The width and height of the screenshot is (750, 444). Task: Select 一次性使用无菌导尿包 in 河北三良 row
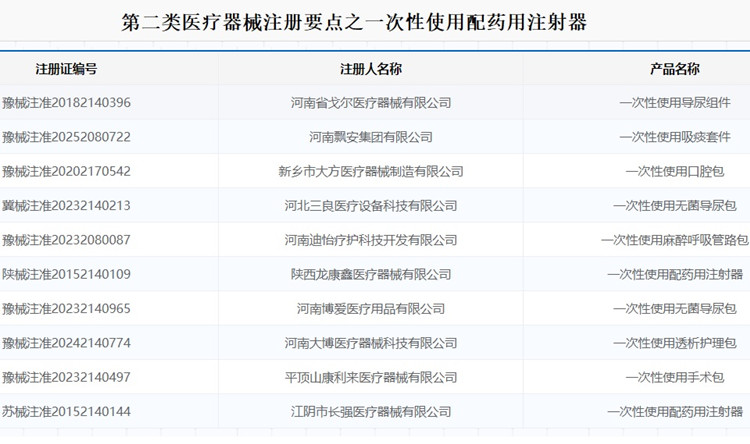point(675,206)
